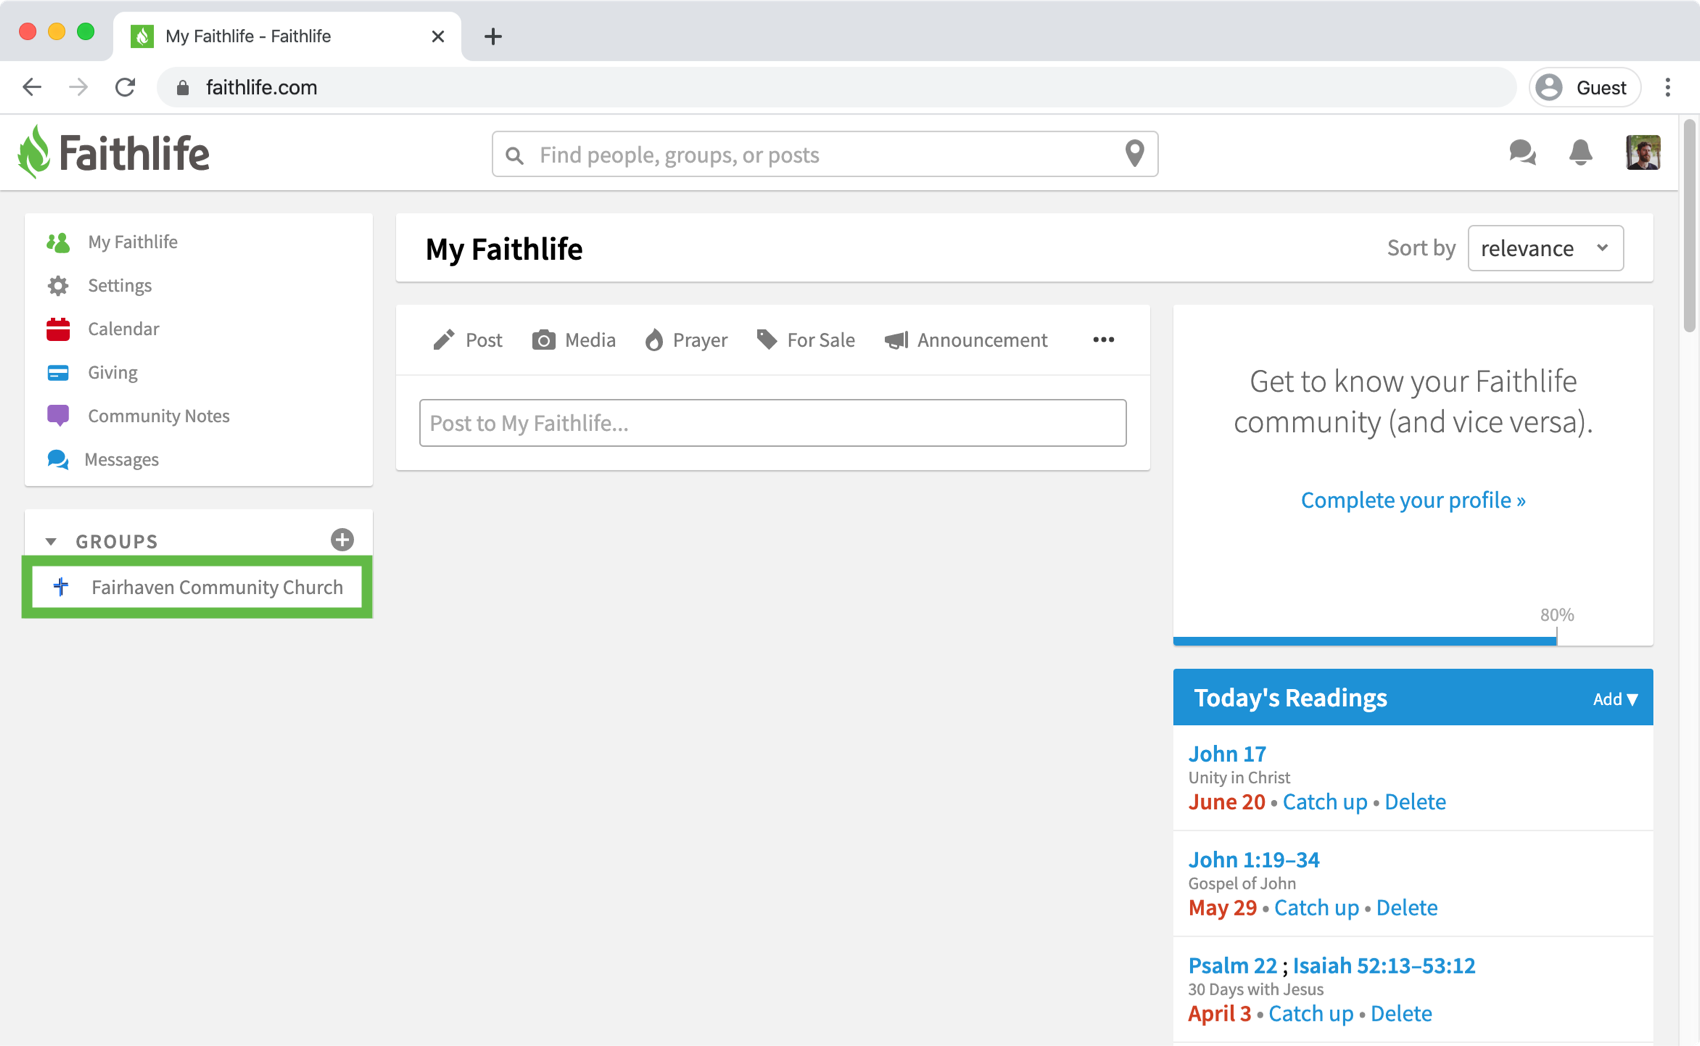
Task: Click the Giving card icon
Action: coord(58,373)
